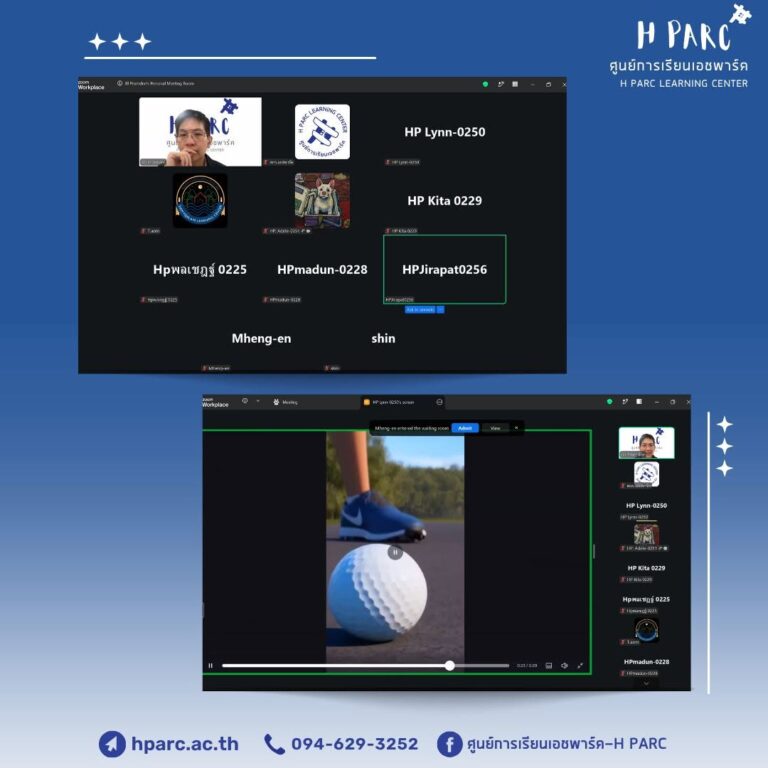The height and width of the screenshot is (768, 768).
Task: Pause the shared video from bottom-left control
Action: 211,666
